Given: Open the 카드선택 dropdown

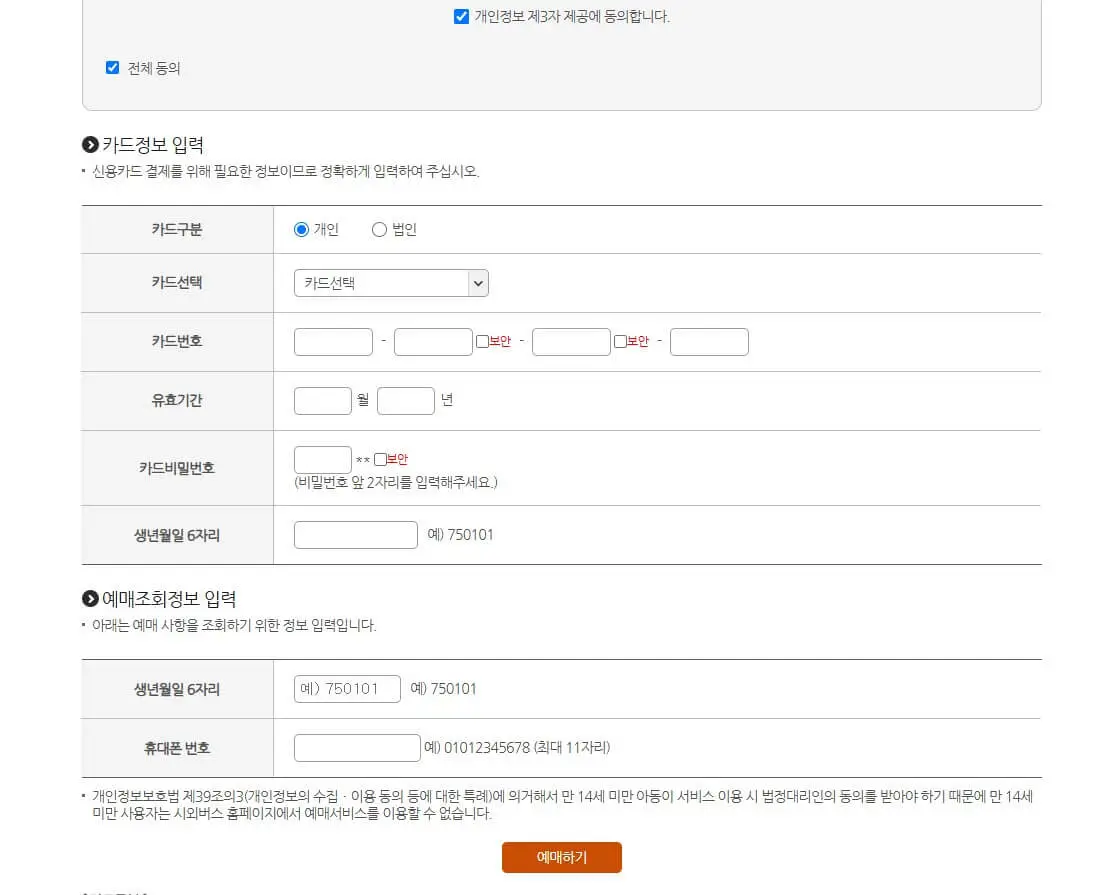Looking at the screenshot, I should coord(391,283).
